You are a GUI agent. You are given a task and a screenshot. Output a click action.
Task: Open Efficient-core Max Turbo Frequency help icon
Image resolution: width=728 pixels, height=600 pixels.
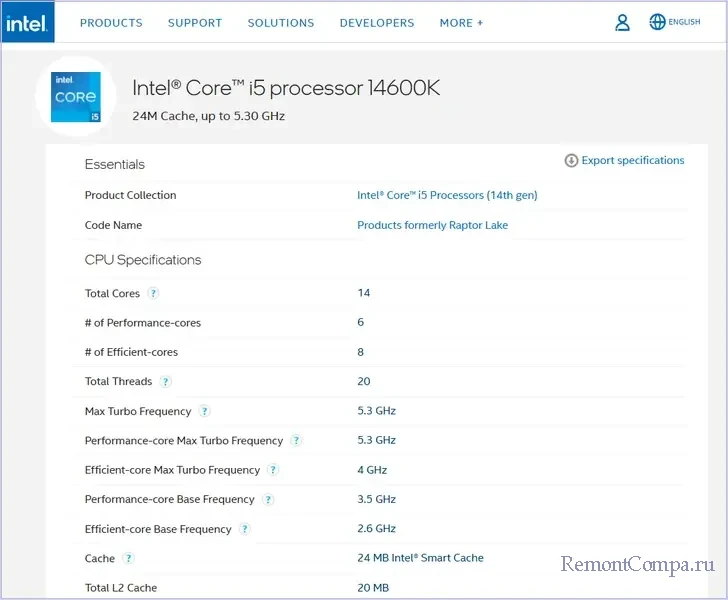(273, 470)
